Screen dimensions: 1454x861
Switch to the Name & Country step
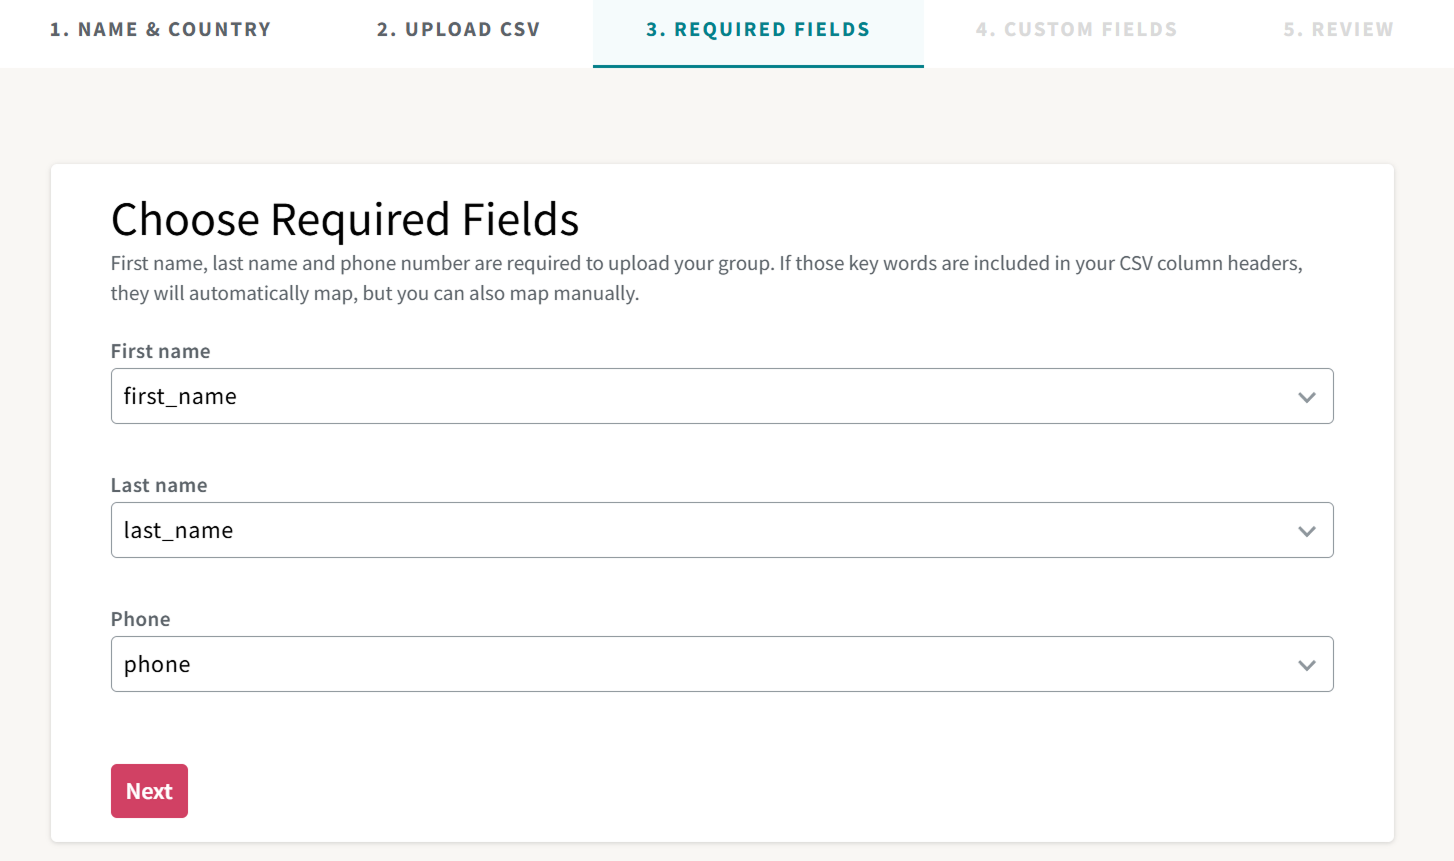tap(160, 29)
